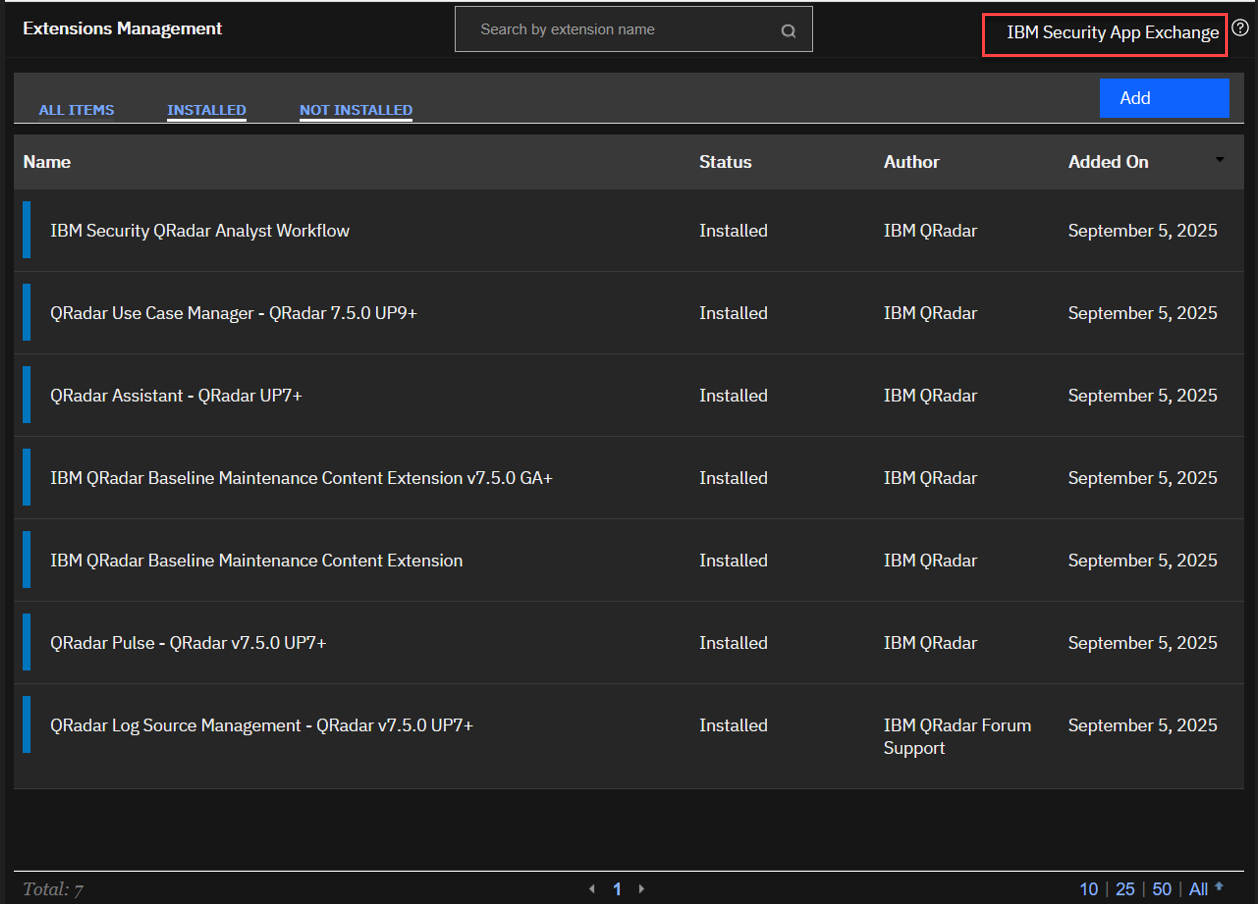1258x904 pixels.
Task: Select IBM Security QRadar Analyst Workflow row
Action: pyautogui.click(x=200, y=231)
